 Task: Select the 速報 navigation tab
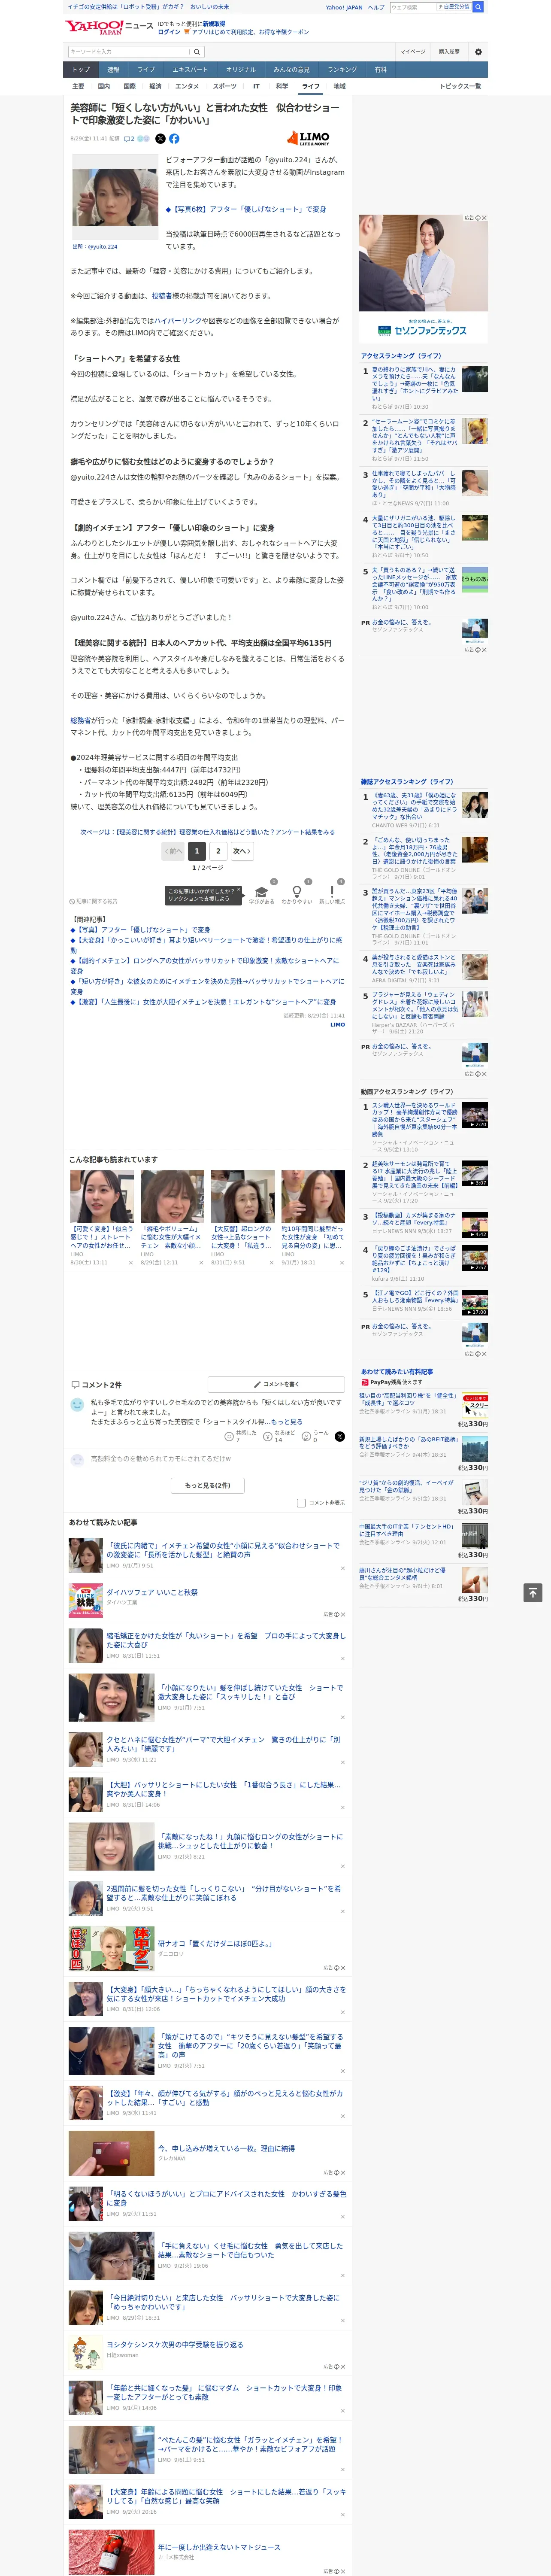pyautogui.click(x=113, y=70)
